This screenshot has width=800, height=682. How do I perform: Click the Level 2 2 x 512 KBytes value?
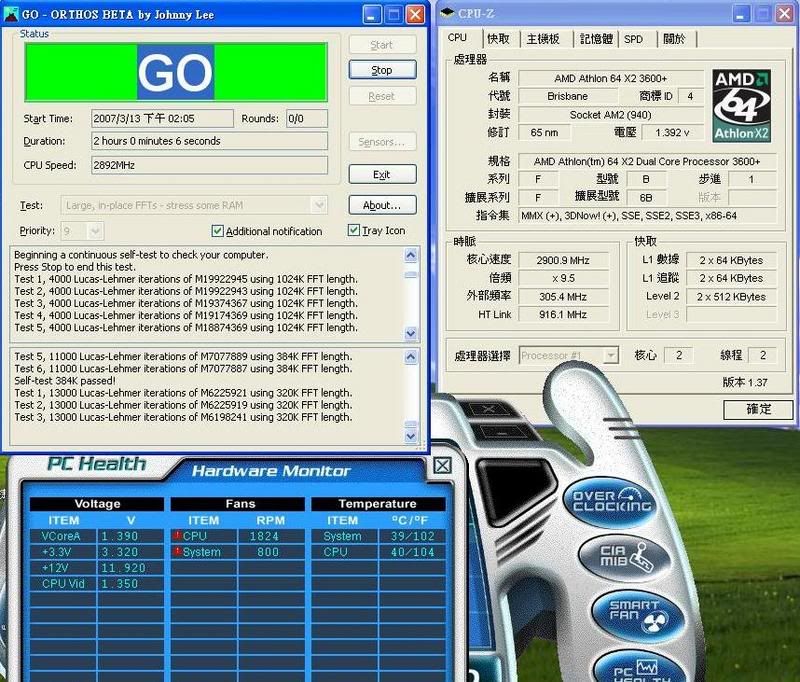point(731,296)
